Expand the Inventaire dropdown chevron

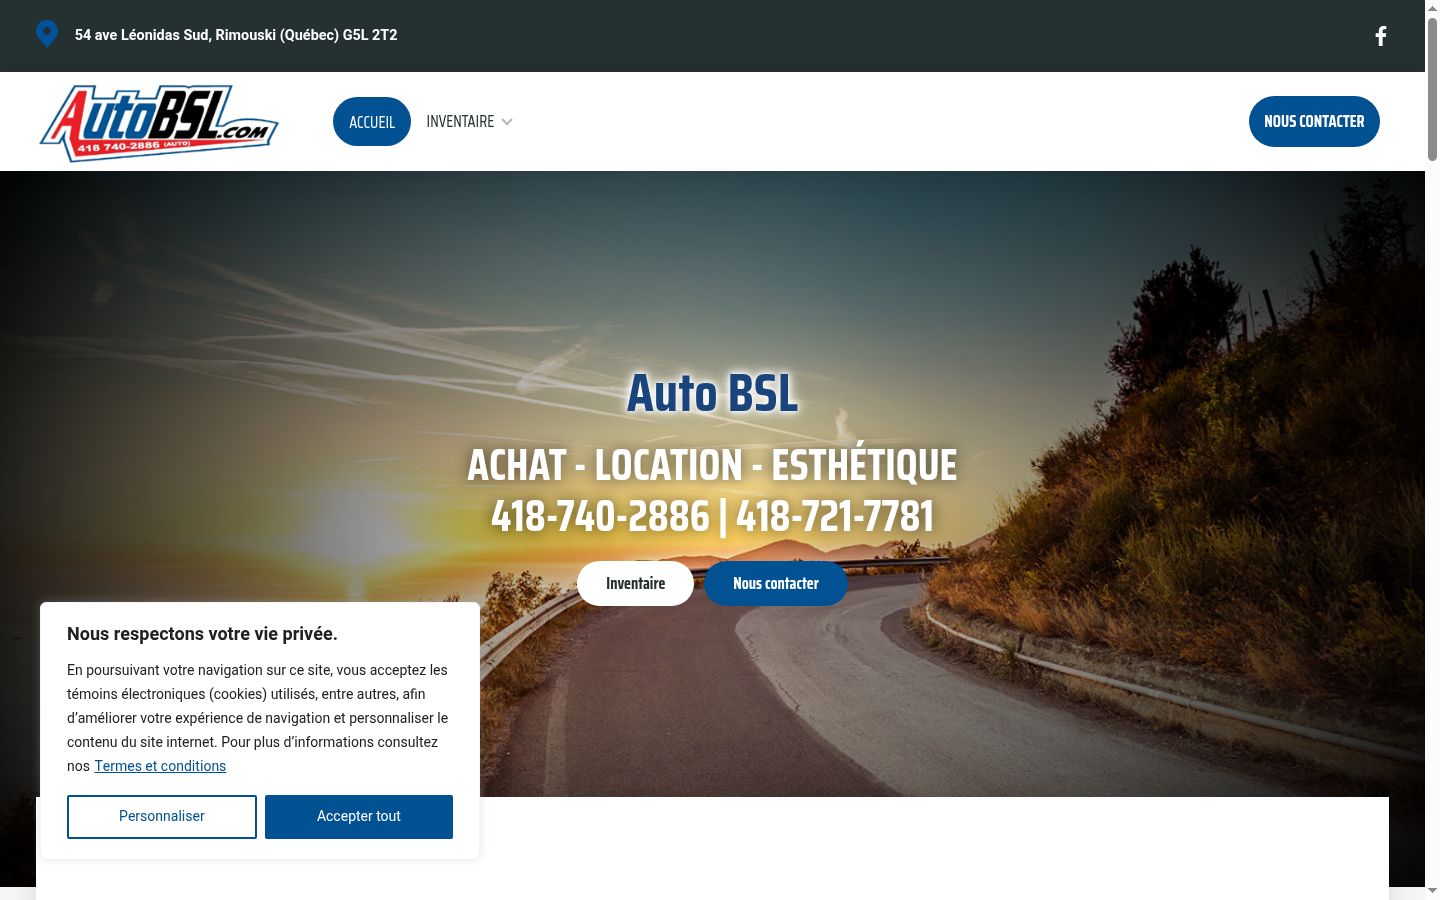click(x=507, y=122)
